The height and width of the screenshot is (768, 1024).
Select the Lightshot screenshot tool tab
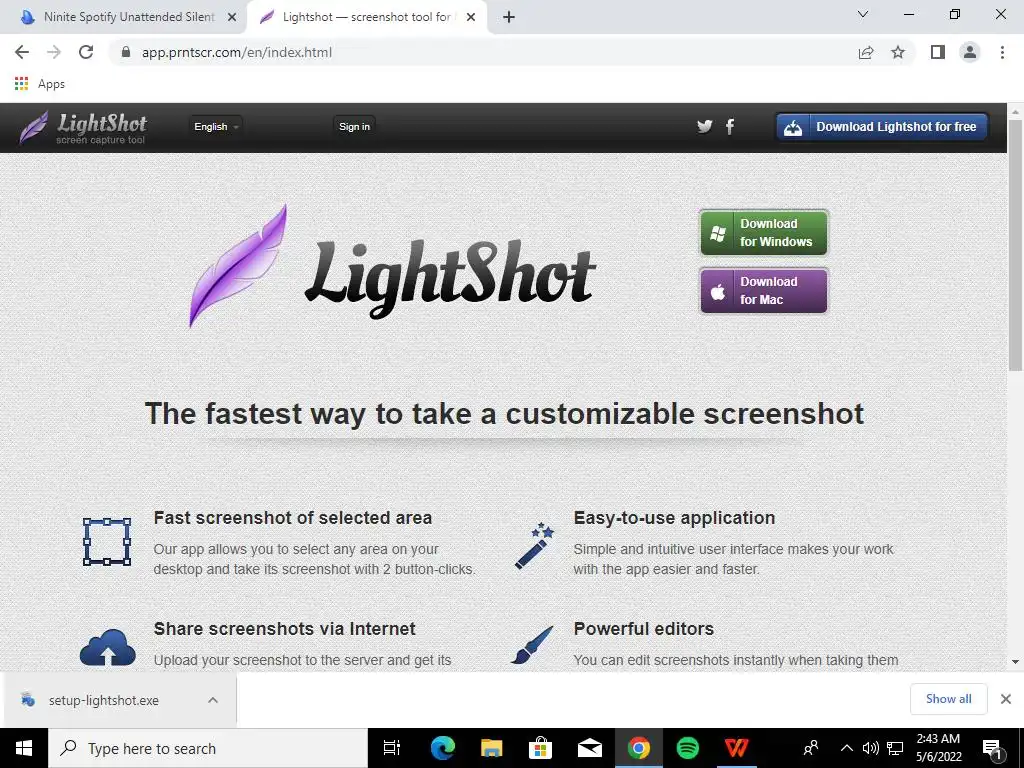[366, 18]
